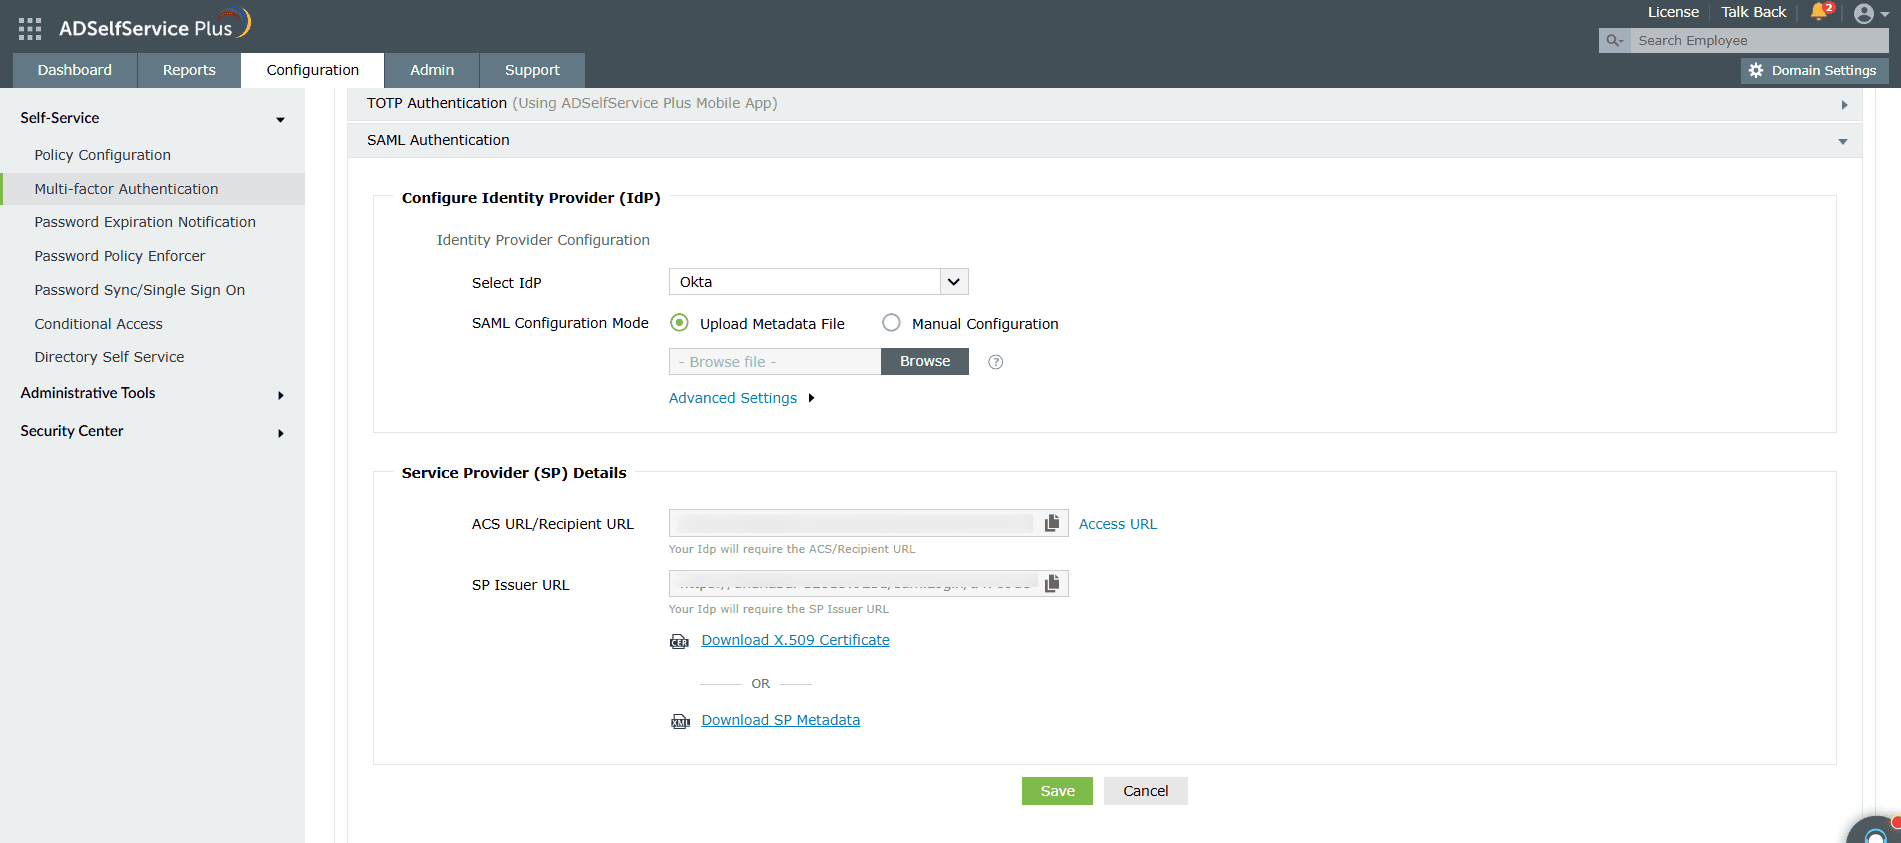The image size is (1901, 843).
Task: Click the Browse button
Action: [925, 361]
